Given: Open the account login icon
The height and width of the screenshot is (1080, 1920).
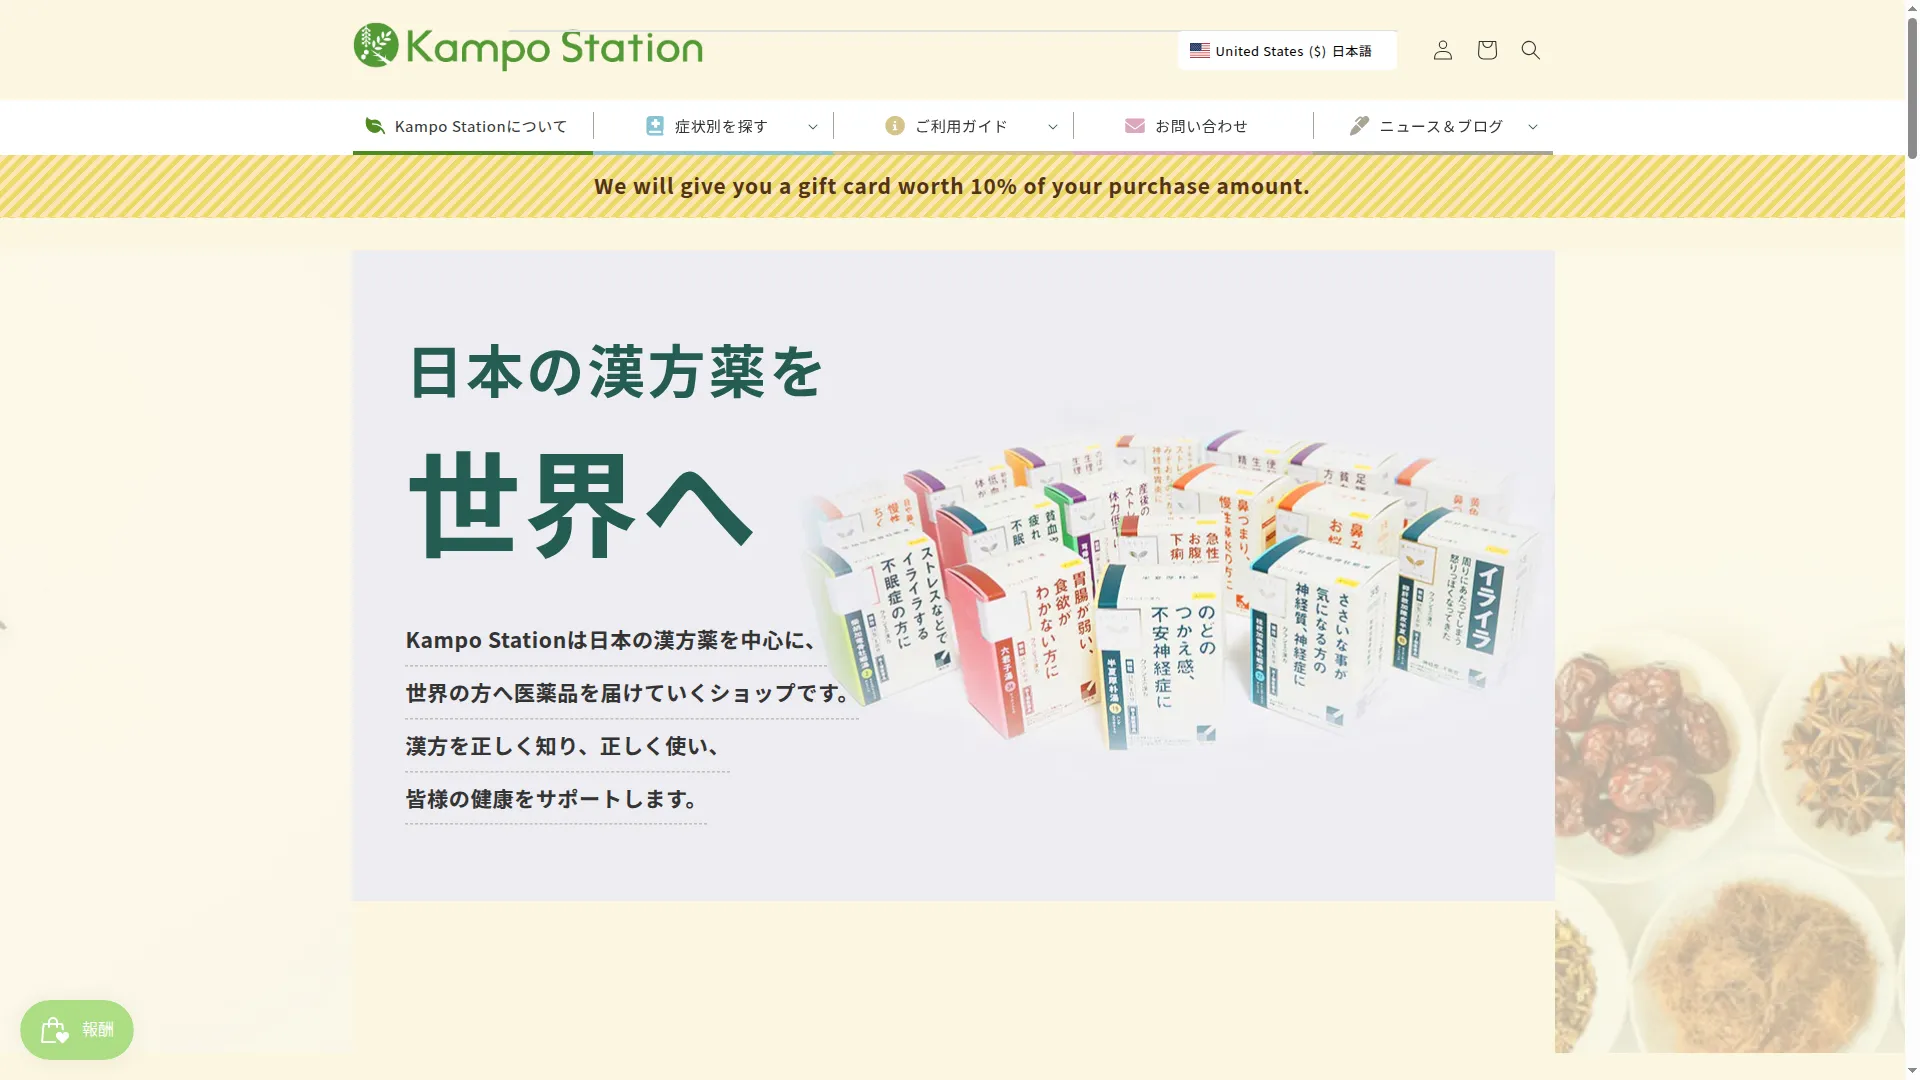Looking at the screenshot, I should [1442, 50].
